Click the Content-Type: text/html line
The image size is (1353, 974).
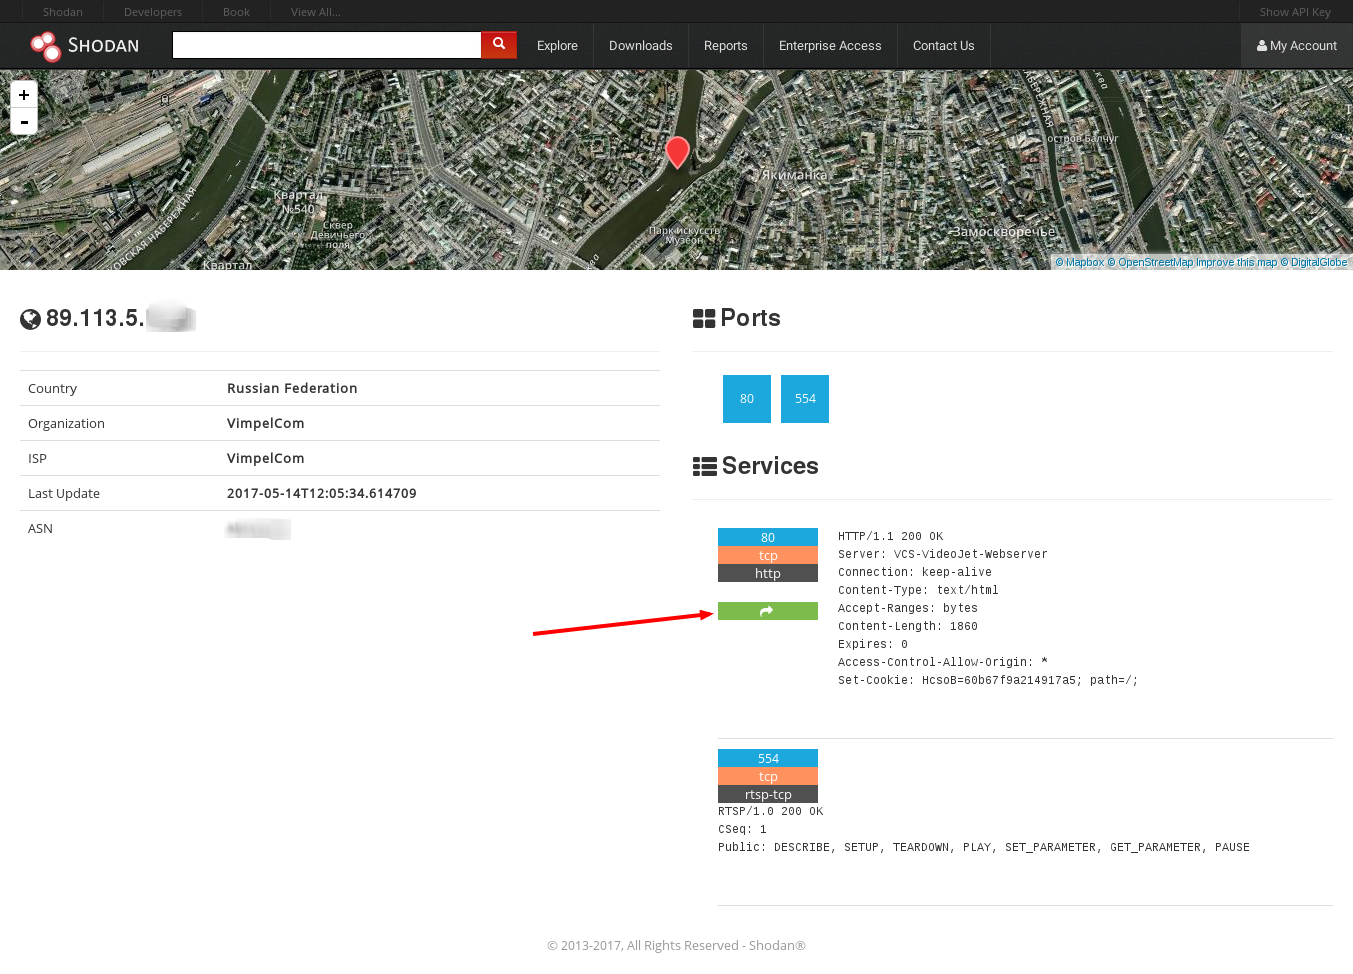tap(918, 590)
